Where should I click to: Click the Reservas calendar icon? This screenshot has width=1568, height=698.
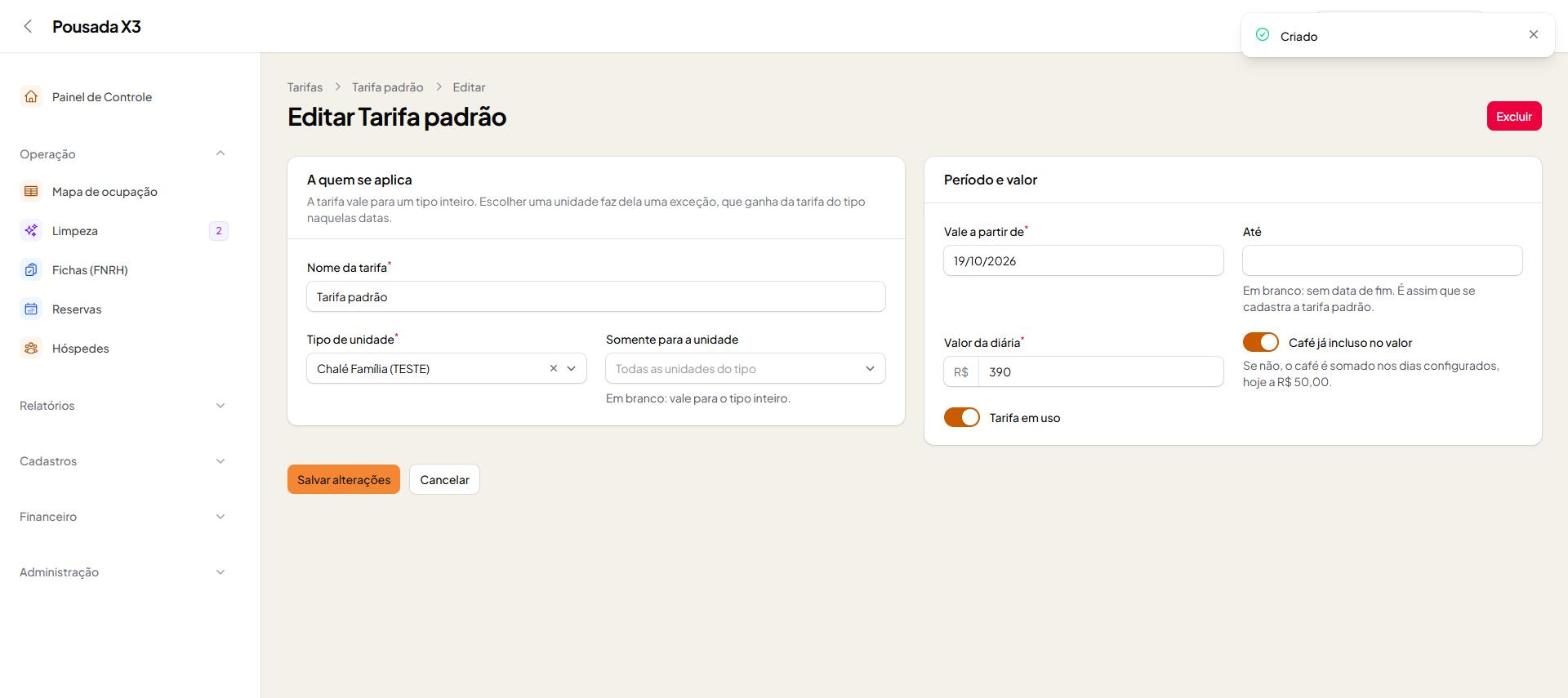point(31,309)
